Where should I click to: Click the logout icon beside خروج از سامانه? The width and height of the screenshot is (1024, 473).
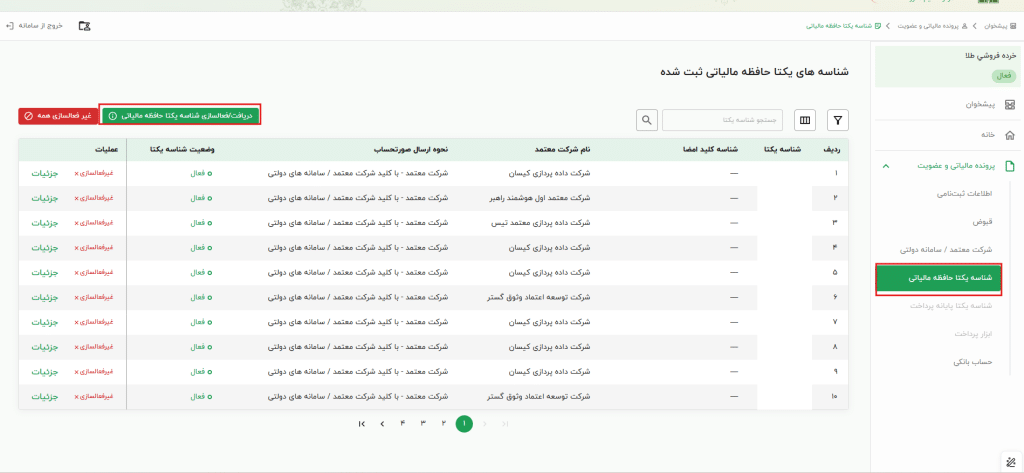point(9,25)
